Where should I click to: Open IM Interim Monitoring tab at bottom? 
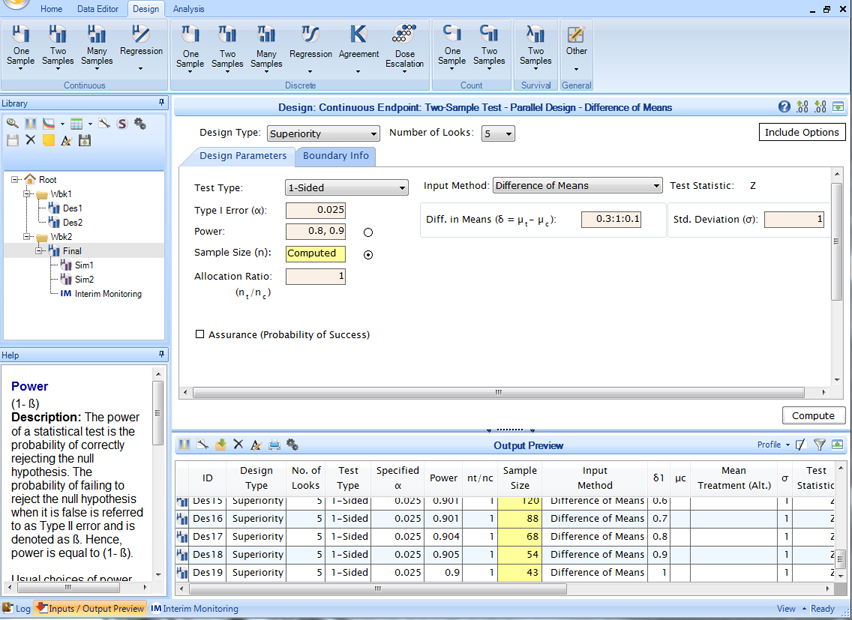[195, 609]
